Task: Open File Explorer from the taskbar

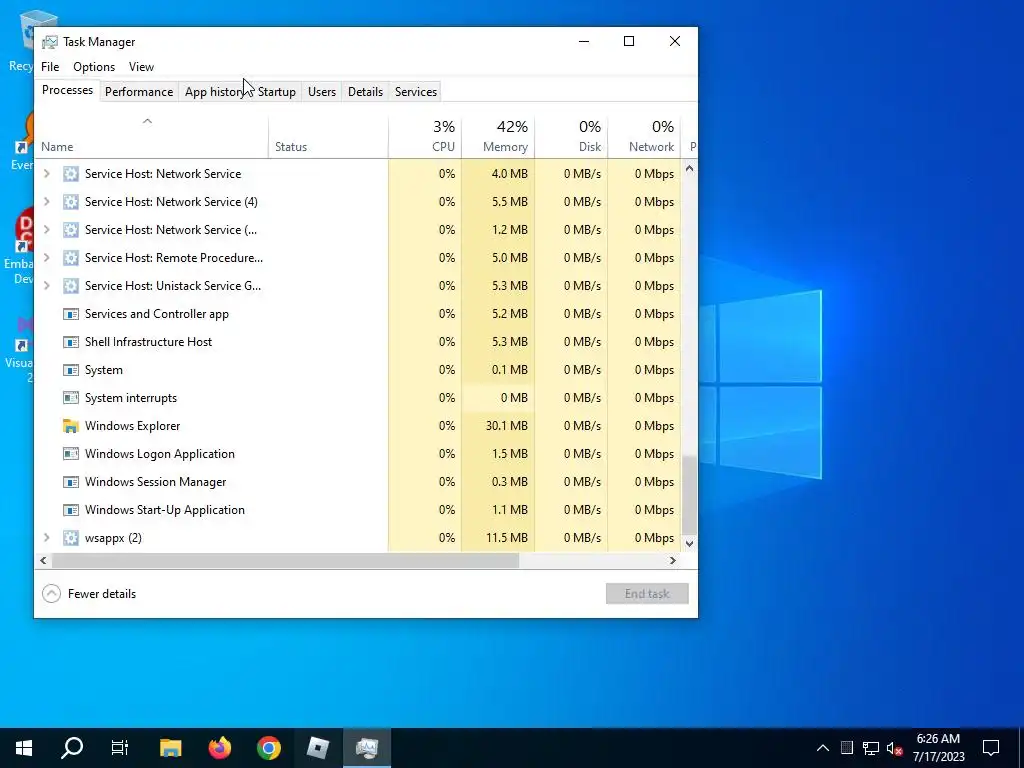Action: [170, 748]
